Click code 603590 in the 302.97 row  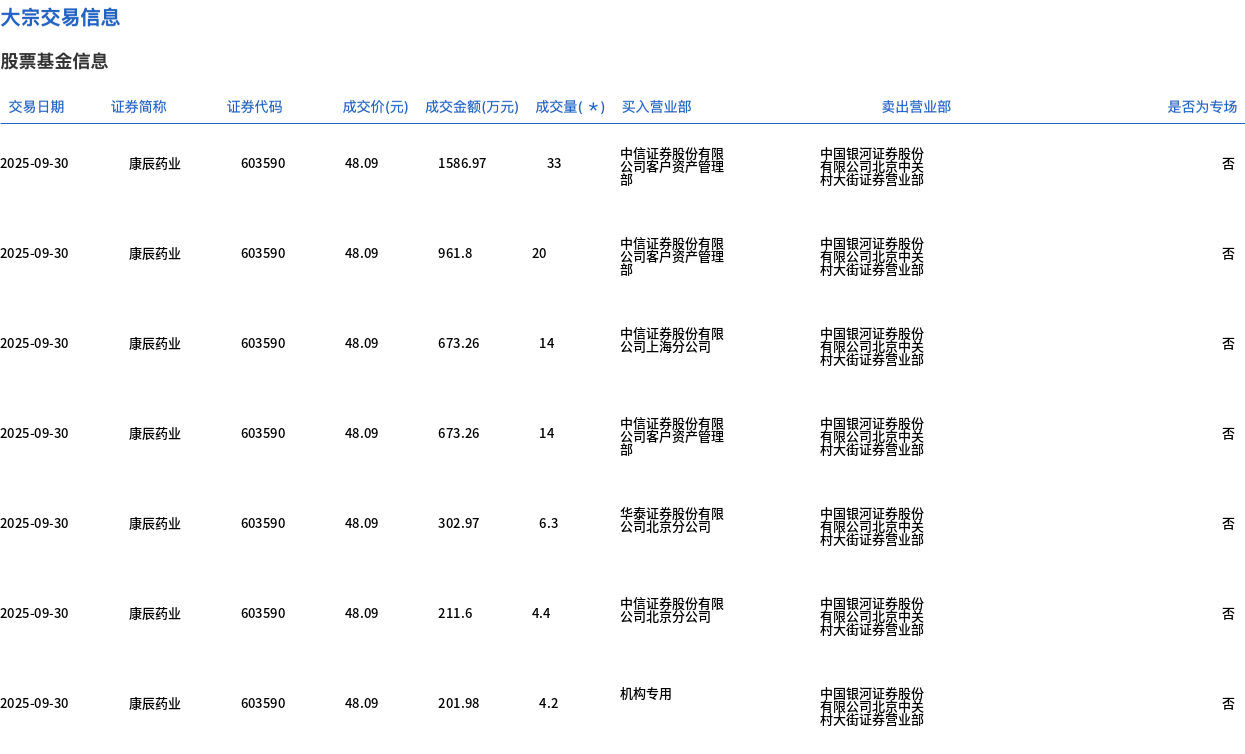coord(263,523)
